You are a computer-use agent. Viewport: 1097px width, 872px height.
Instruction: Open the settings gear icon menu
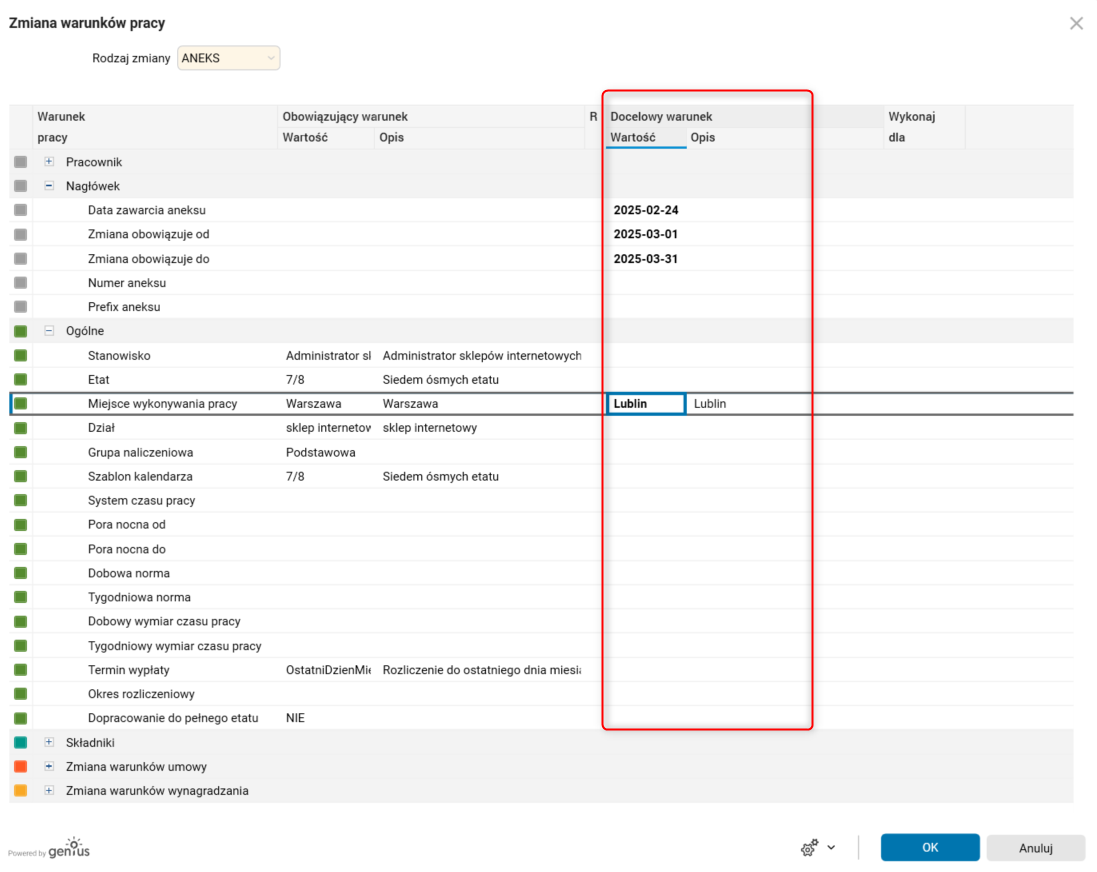tap(810, 848)
